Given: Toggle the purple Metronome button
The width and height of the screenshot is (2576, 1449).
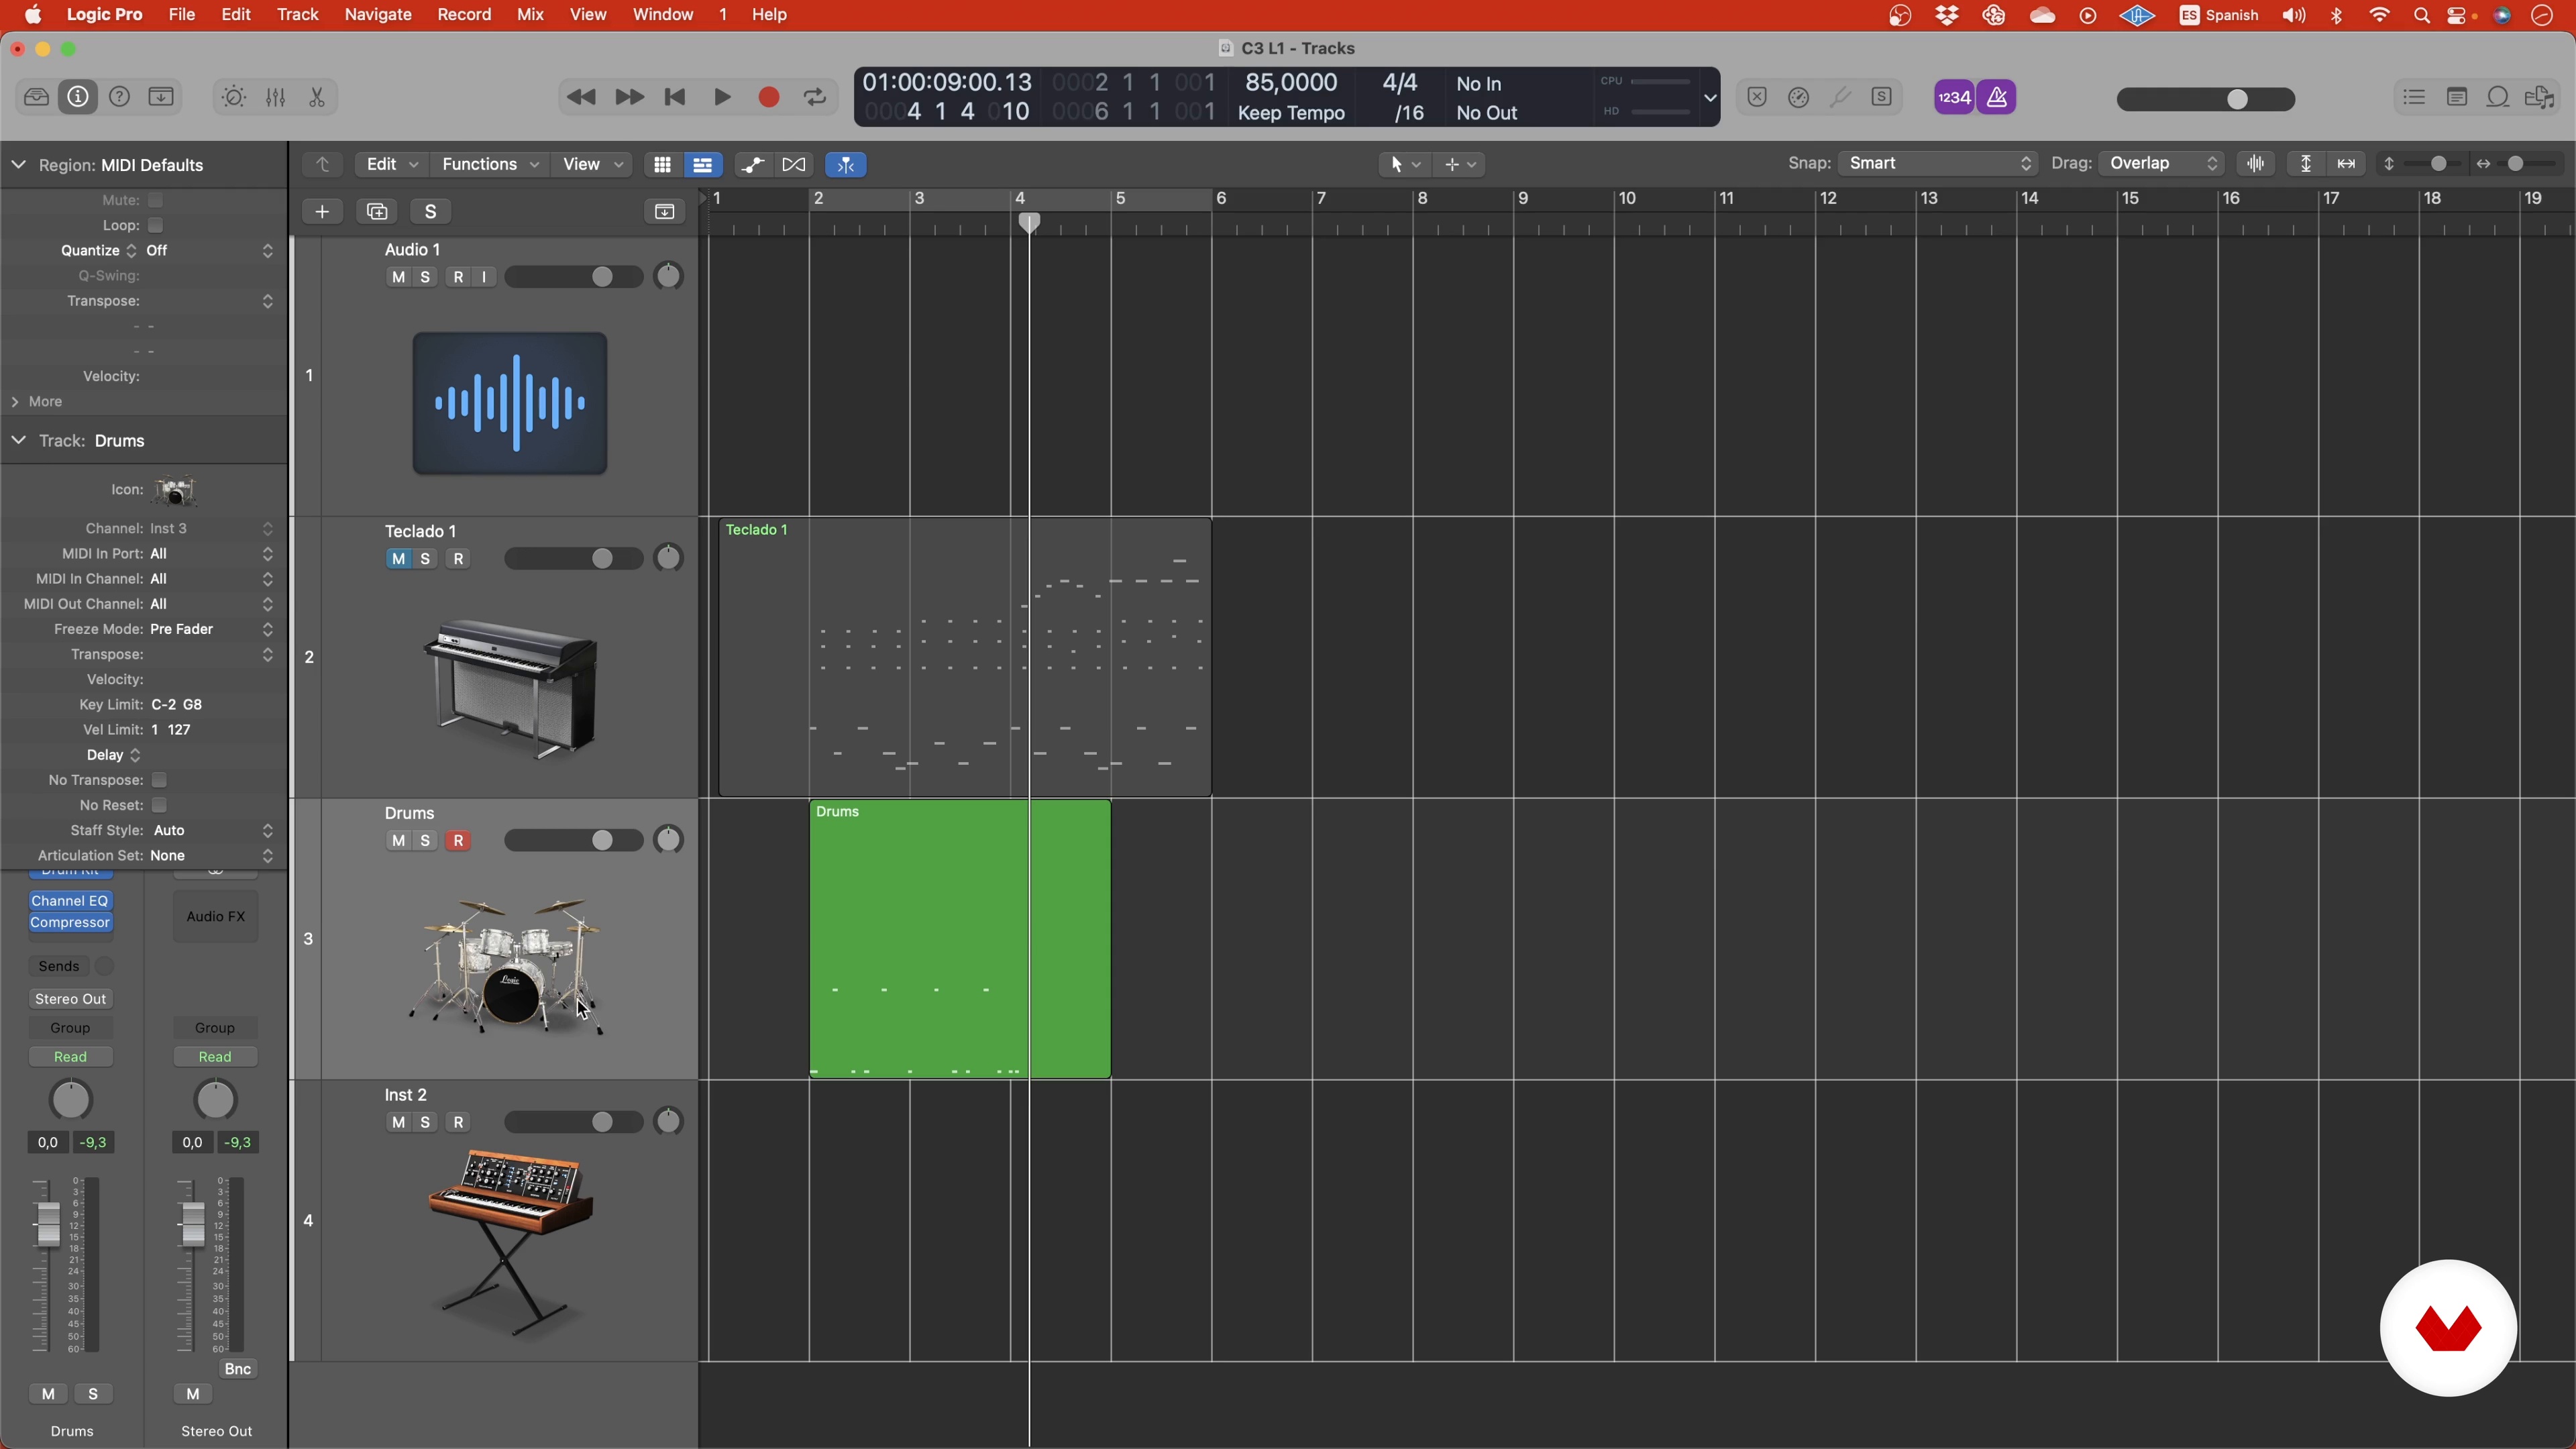Looking at the screenshot, I should click(x=1997, y=97).
